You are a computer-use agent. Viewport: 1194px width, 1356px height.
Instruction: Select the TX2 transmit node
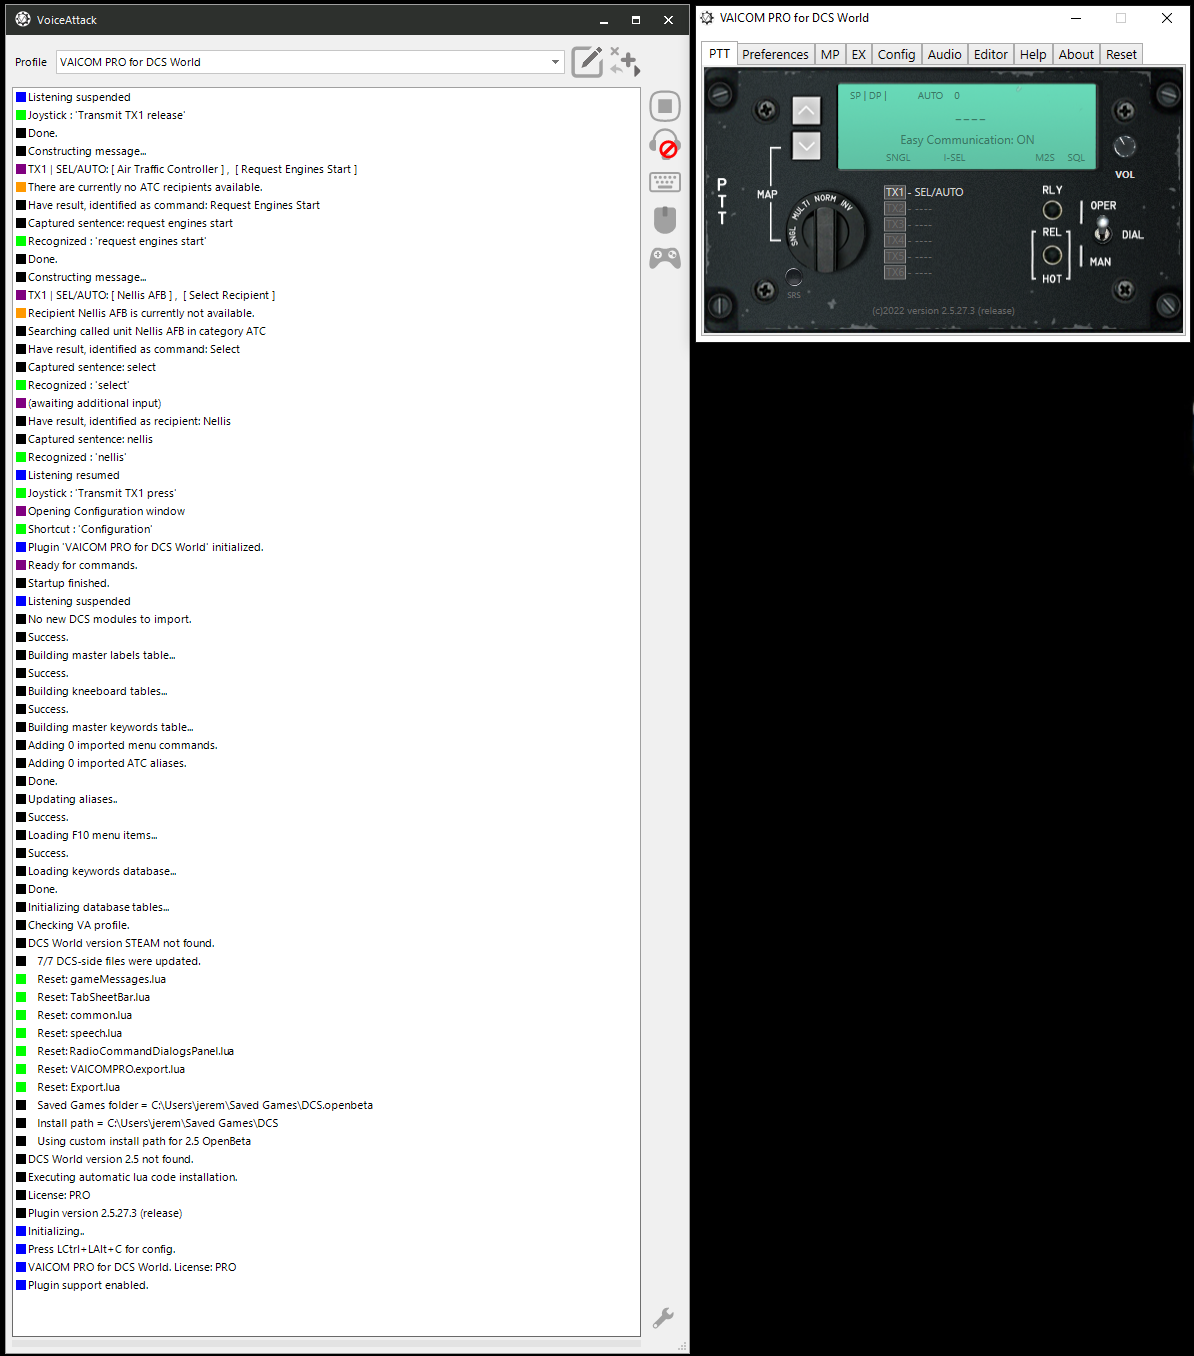[894, 208]
